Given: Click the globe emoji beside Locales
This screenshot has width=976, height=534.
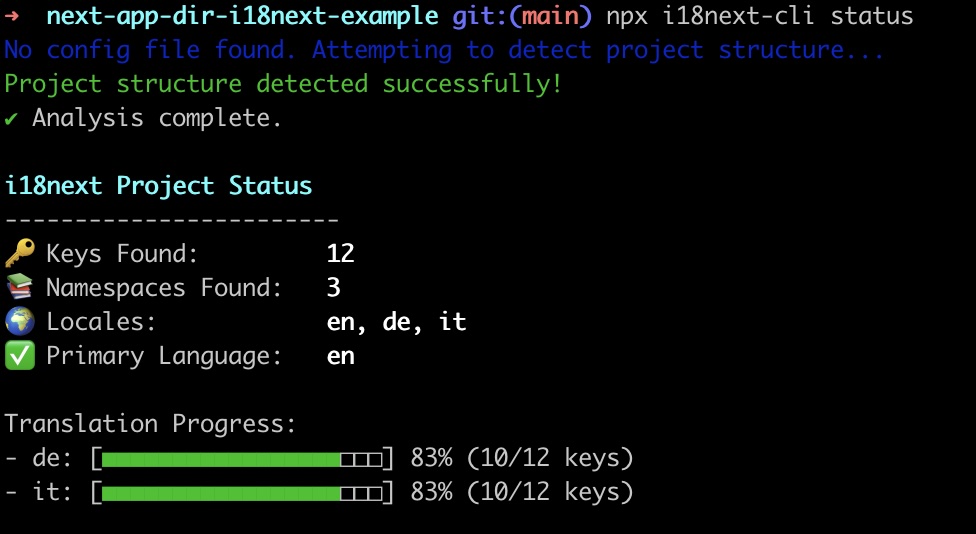Looking at the screenshot, I should tap(20, 322).
